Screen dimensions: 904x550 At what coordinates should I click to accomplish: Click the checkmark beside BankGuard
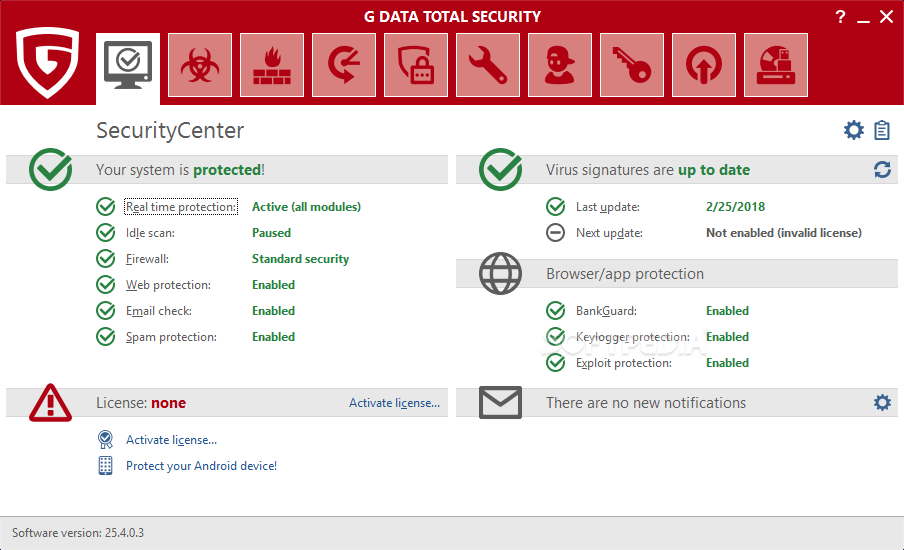(x=555, y=310)
